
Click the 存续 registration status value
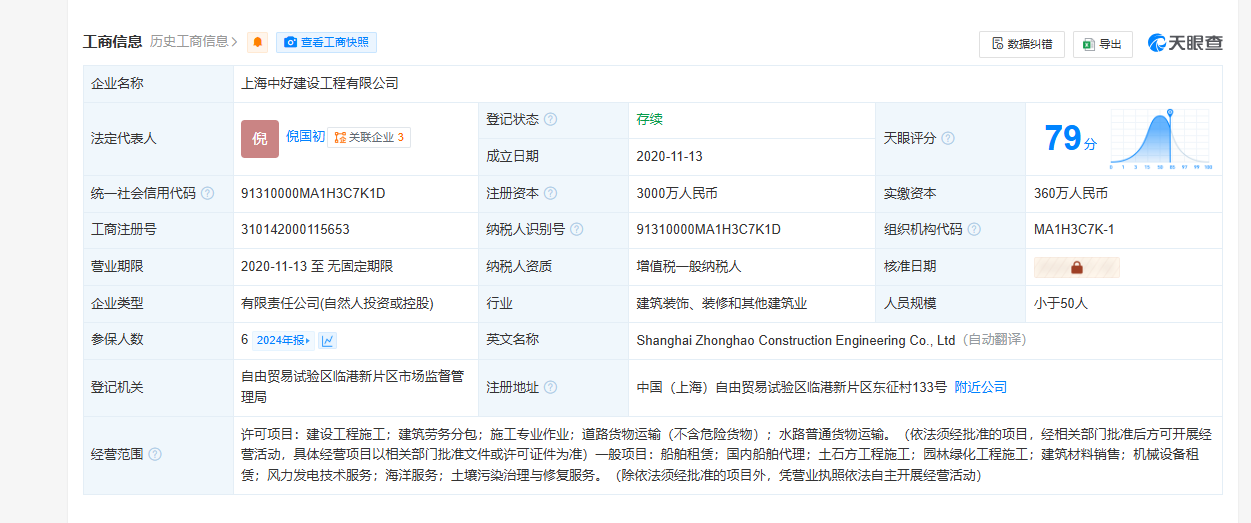[x=649, y=119]
